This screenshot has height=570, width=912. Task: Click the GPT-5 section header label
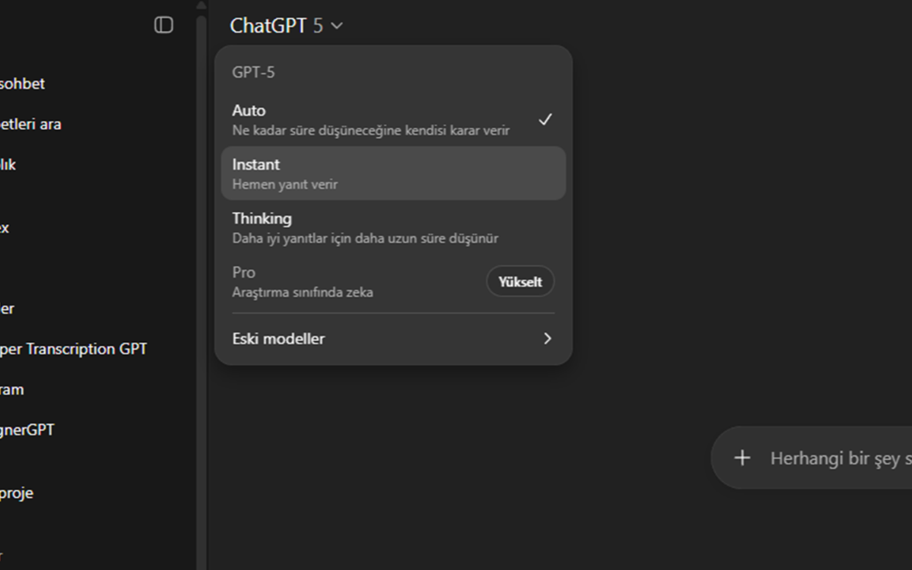(x=254, y=72)
